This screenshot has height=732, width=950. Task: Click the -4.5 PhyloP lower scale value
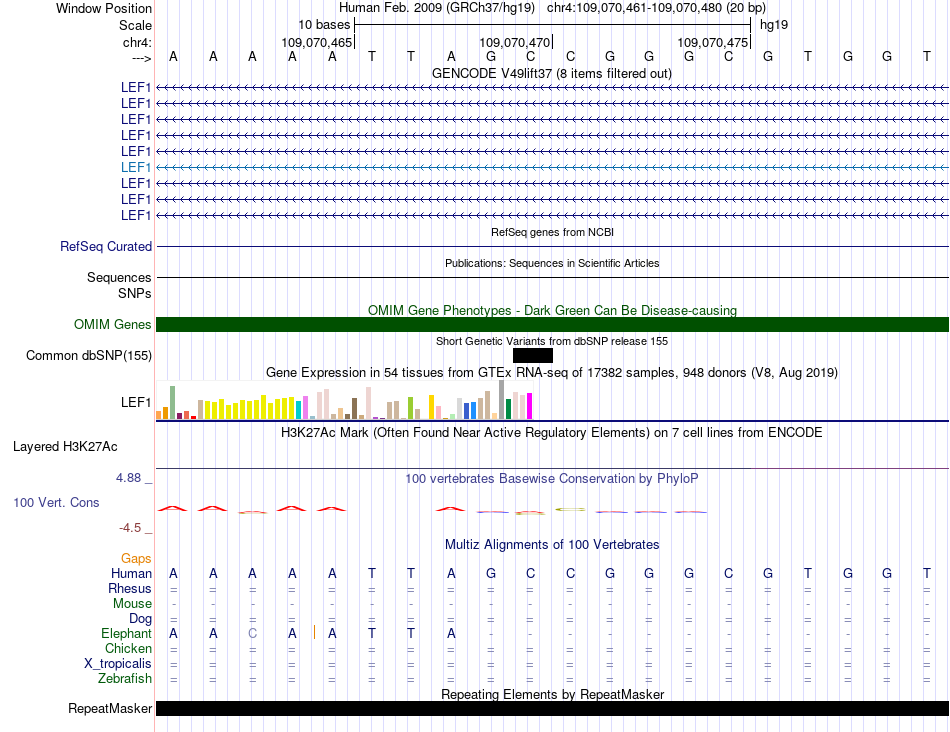pos(130,528)
